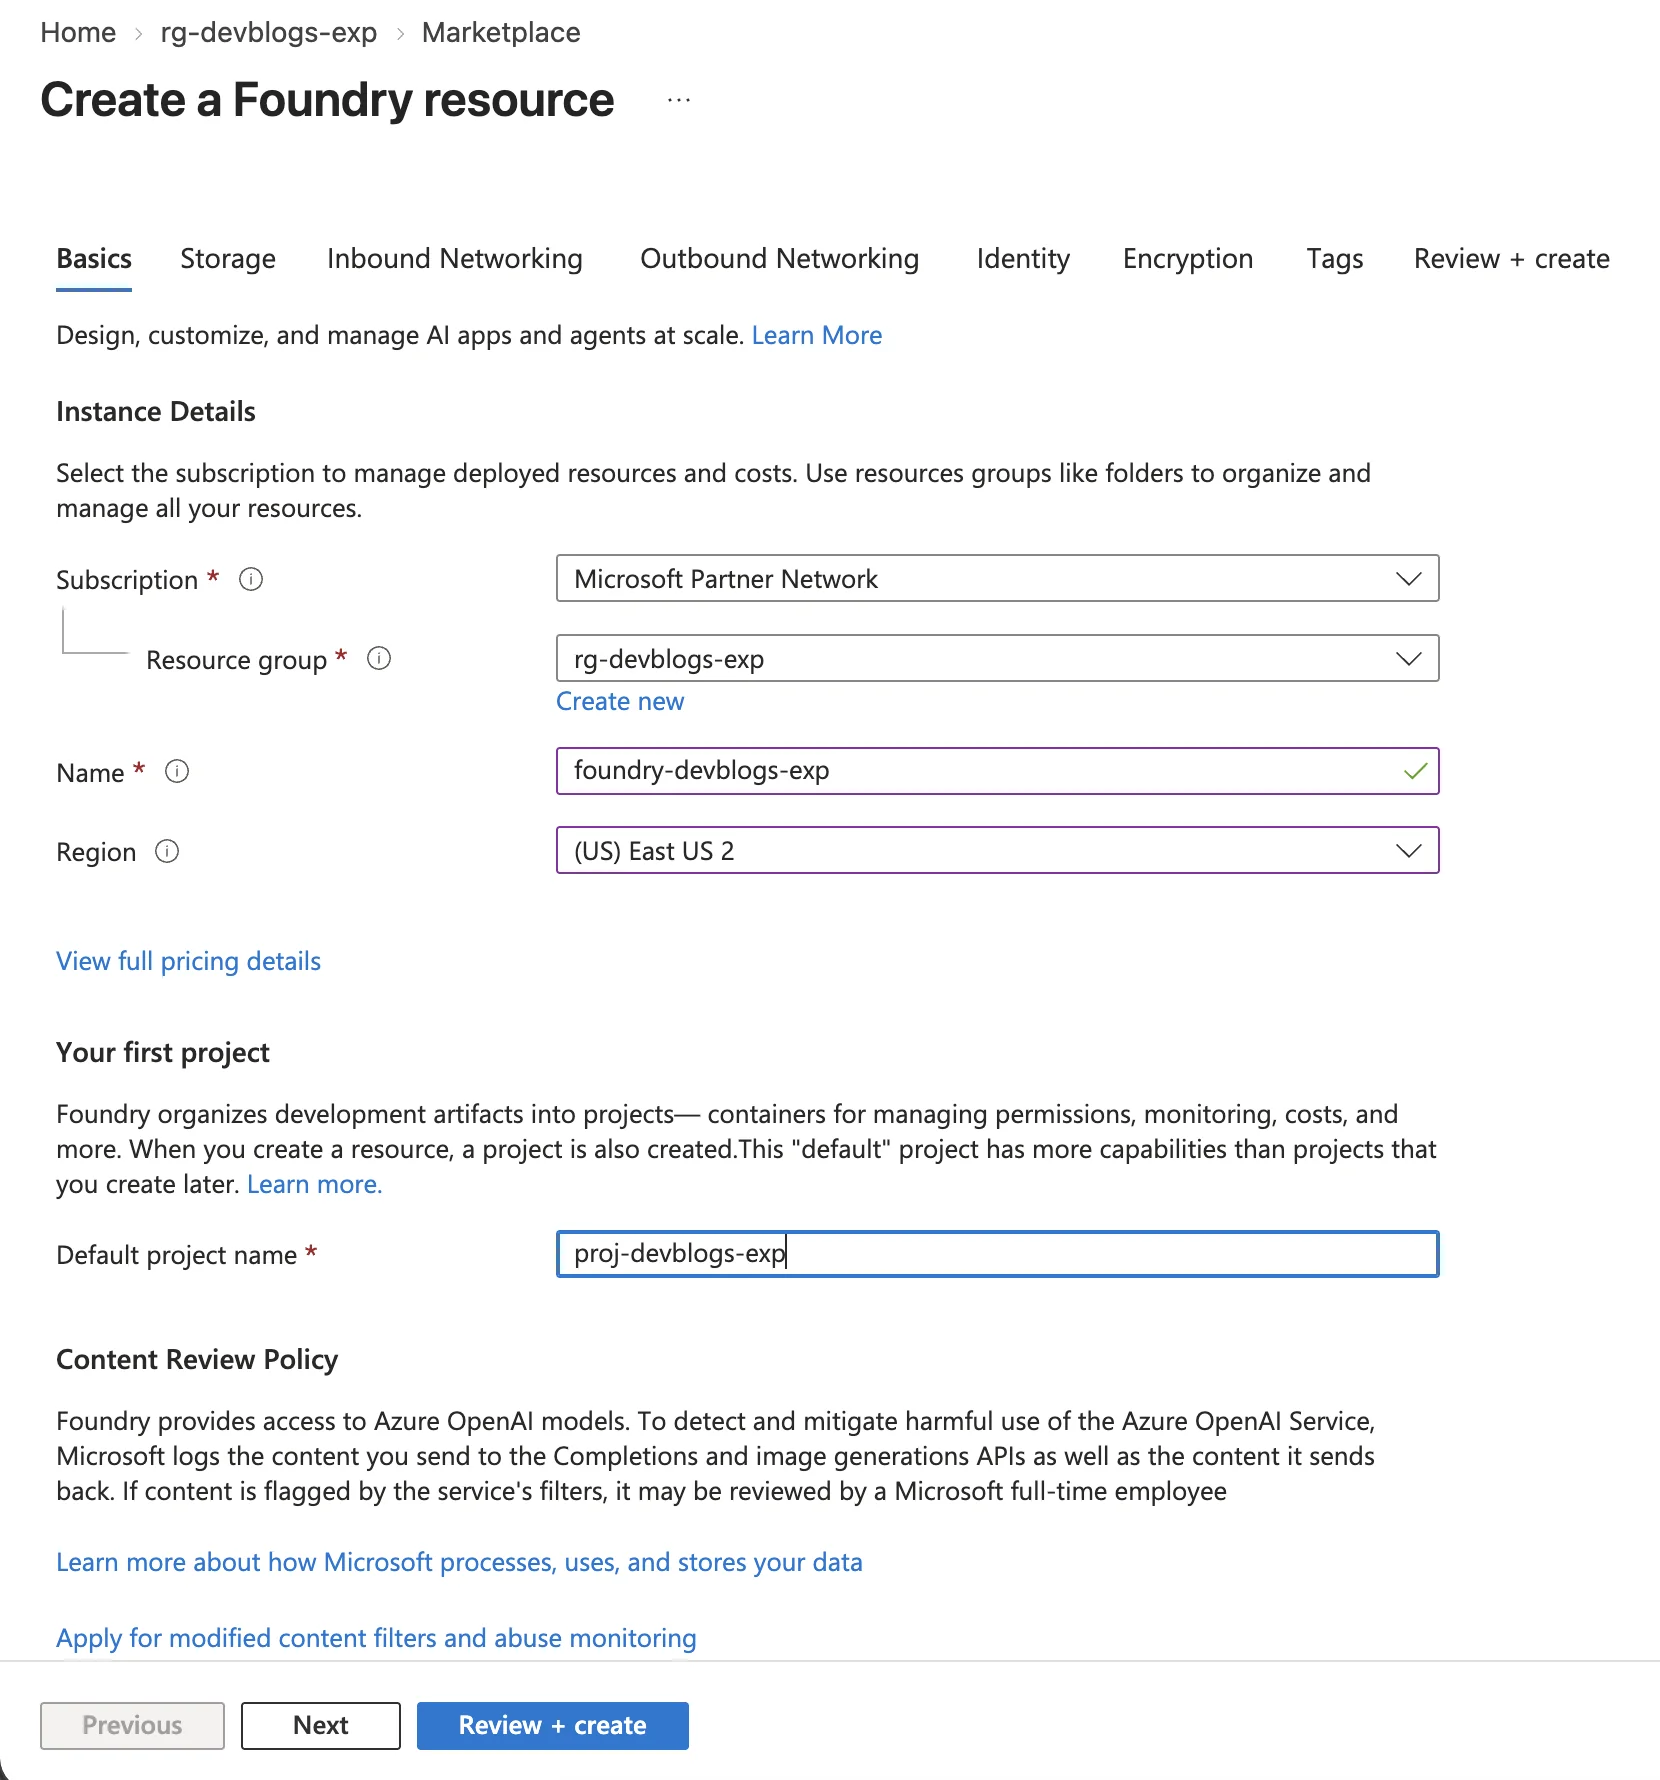
Task: Open link about how Microsoft processes data
Action: click(x=459, y=1562)
